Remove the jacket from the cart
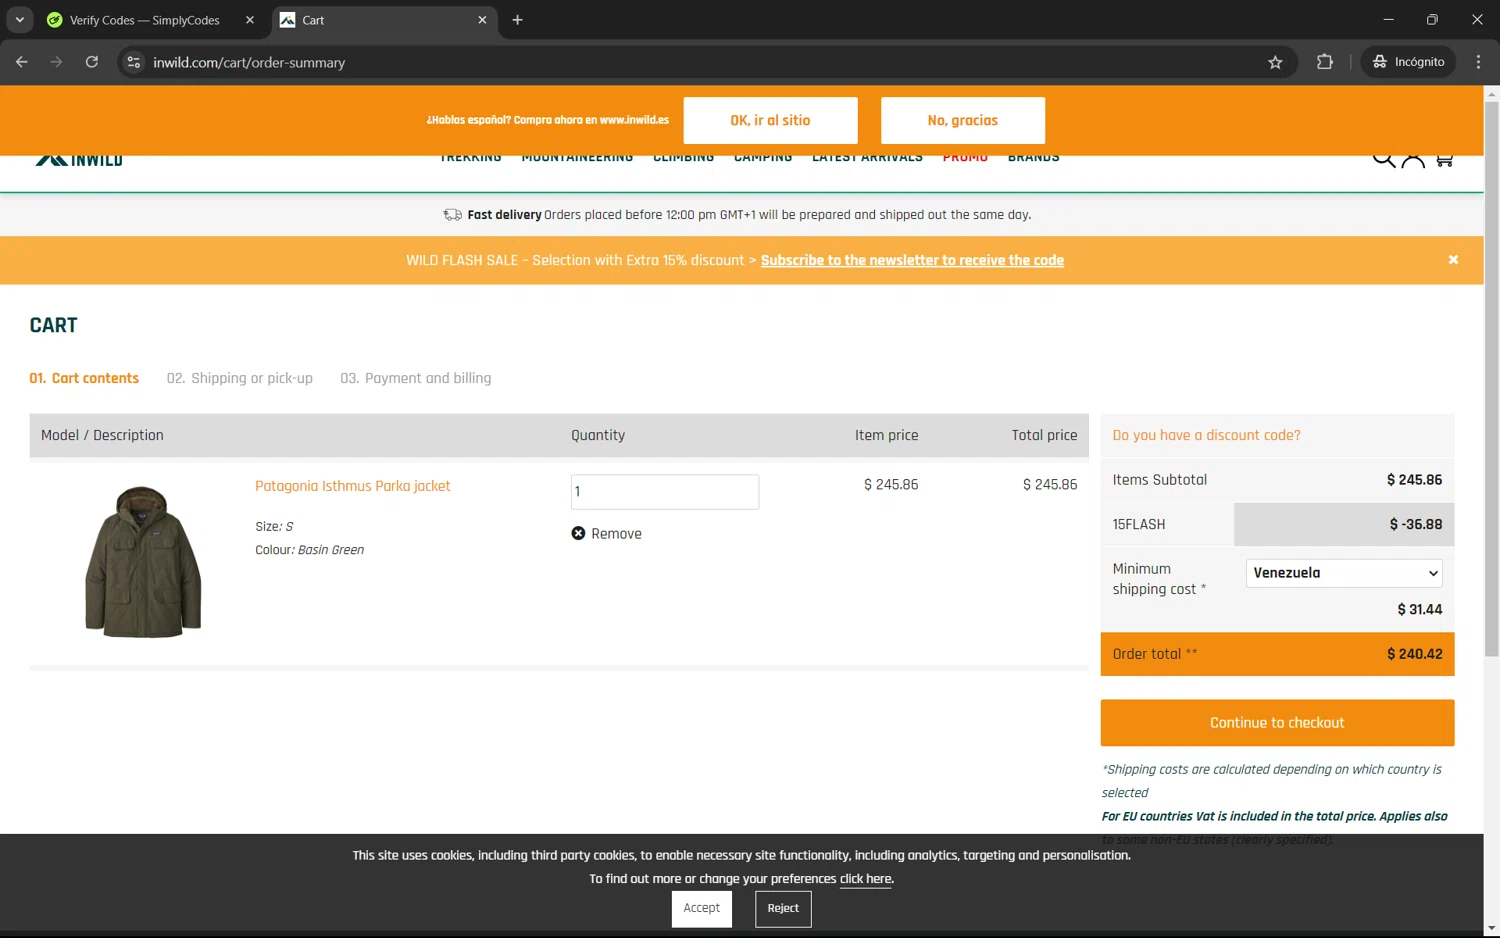 (607, 534)
